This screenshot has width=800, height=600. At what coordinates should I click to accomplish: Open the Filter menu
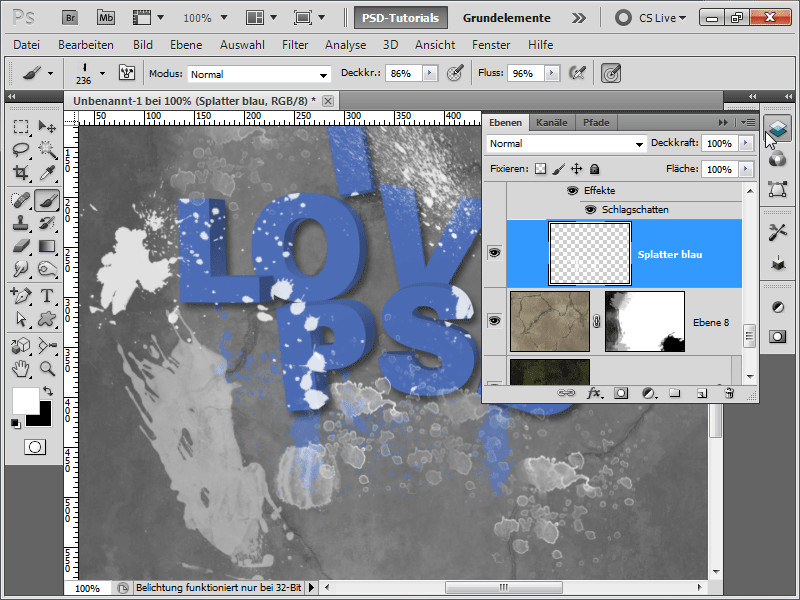point(295,45)
